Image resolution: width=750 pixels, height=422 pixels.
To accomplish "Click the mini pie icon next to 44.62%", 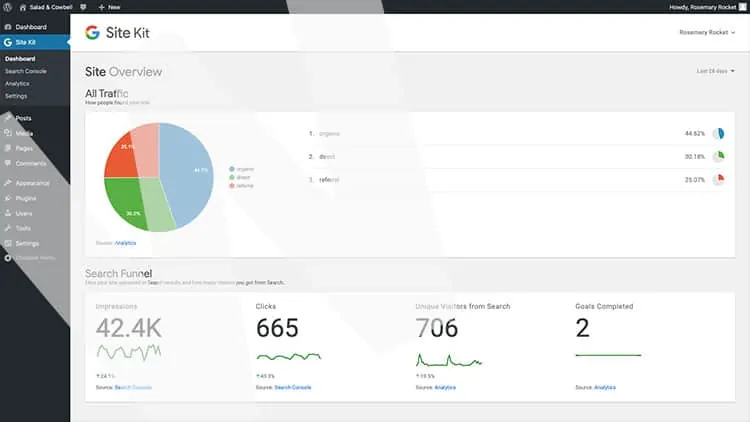I will pos(718,133).
